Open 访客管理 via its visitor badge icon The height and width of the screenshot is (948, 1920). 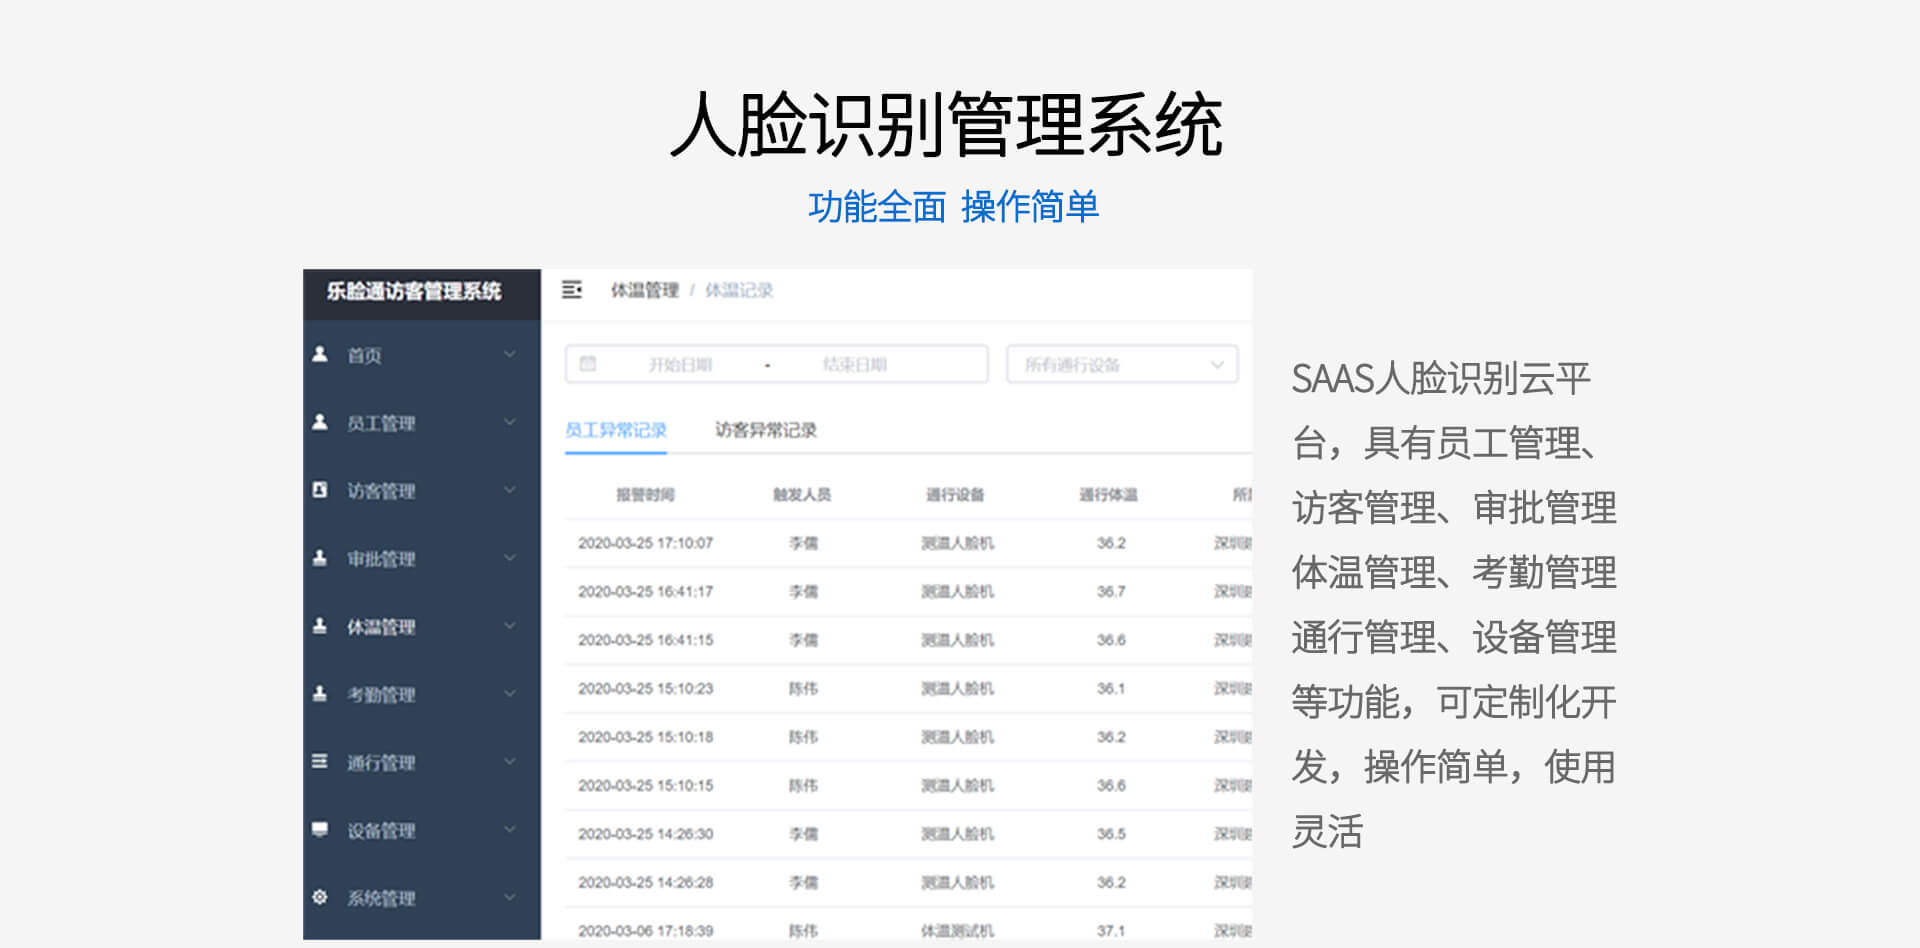point(320,490)
